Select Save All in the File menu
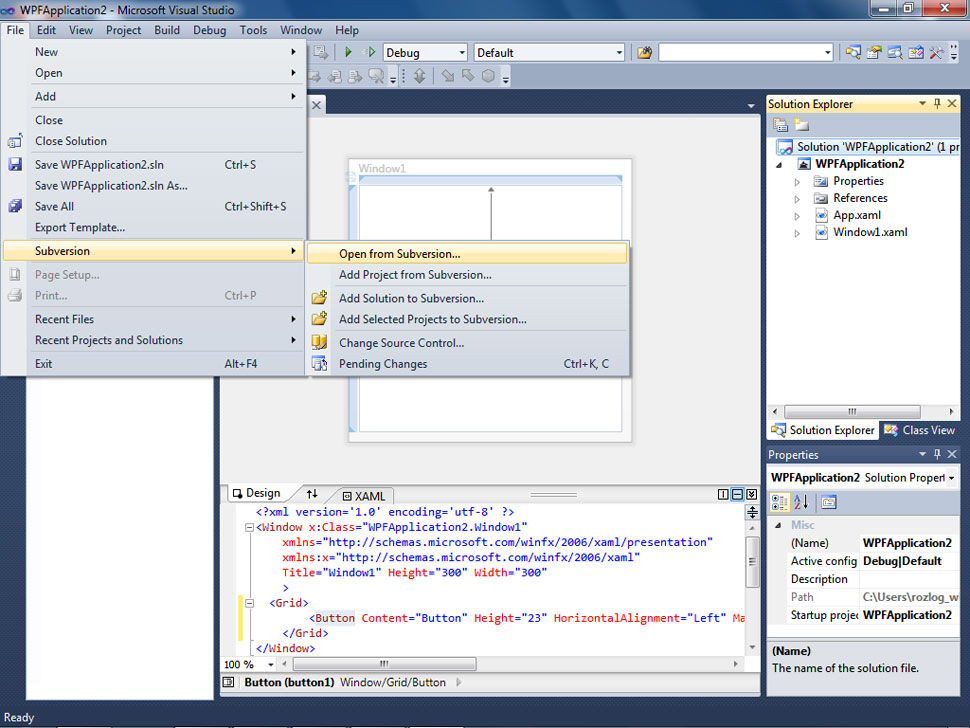 click(x=153, y=207)
